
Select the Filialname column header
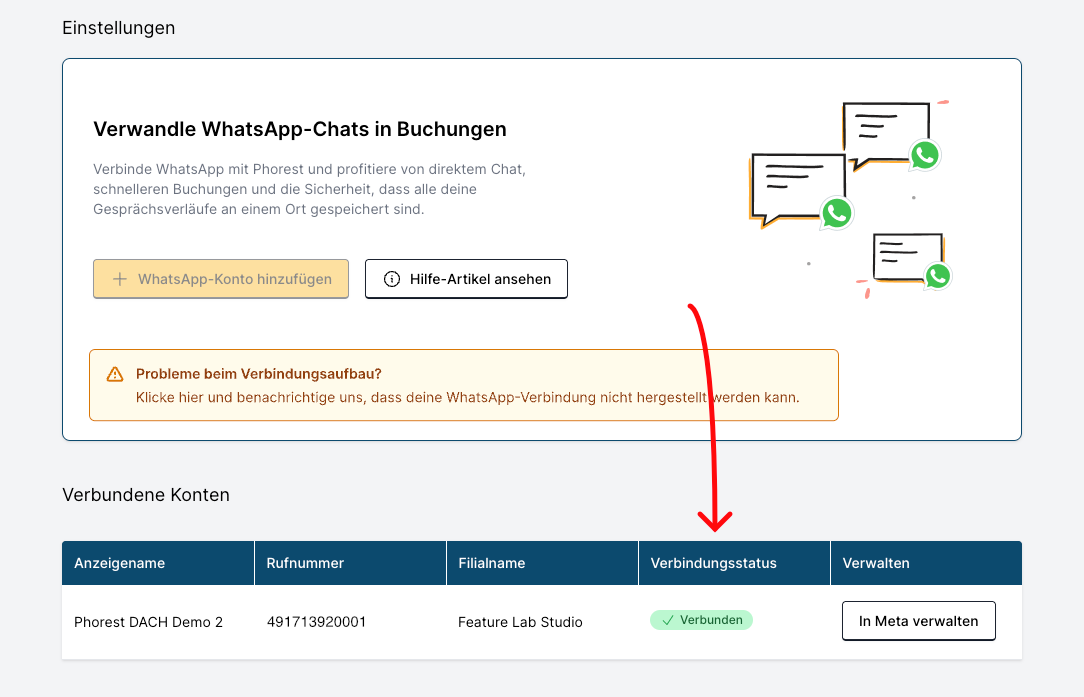pos(491,563)
